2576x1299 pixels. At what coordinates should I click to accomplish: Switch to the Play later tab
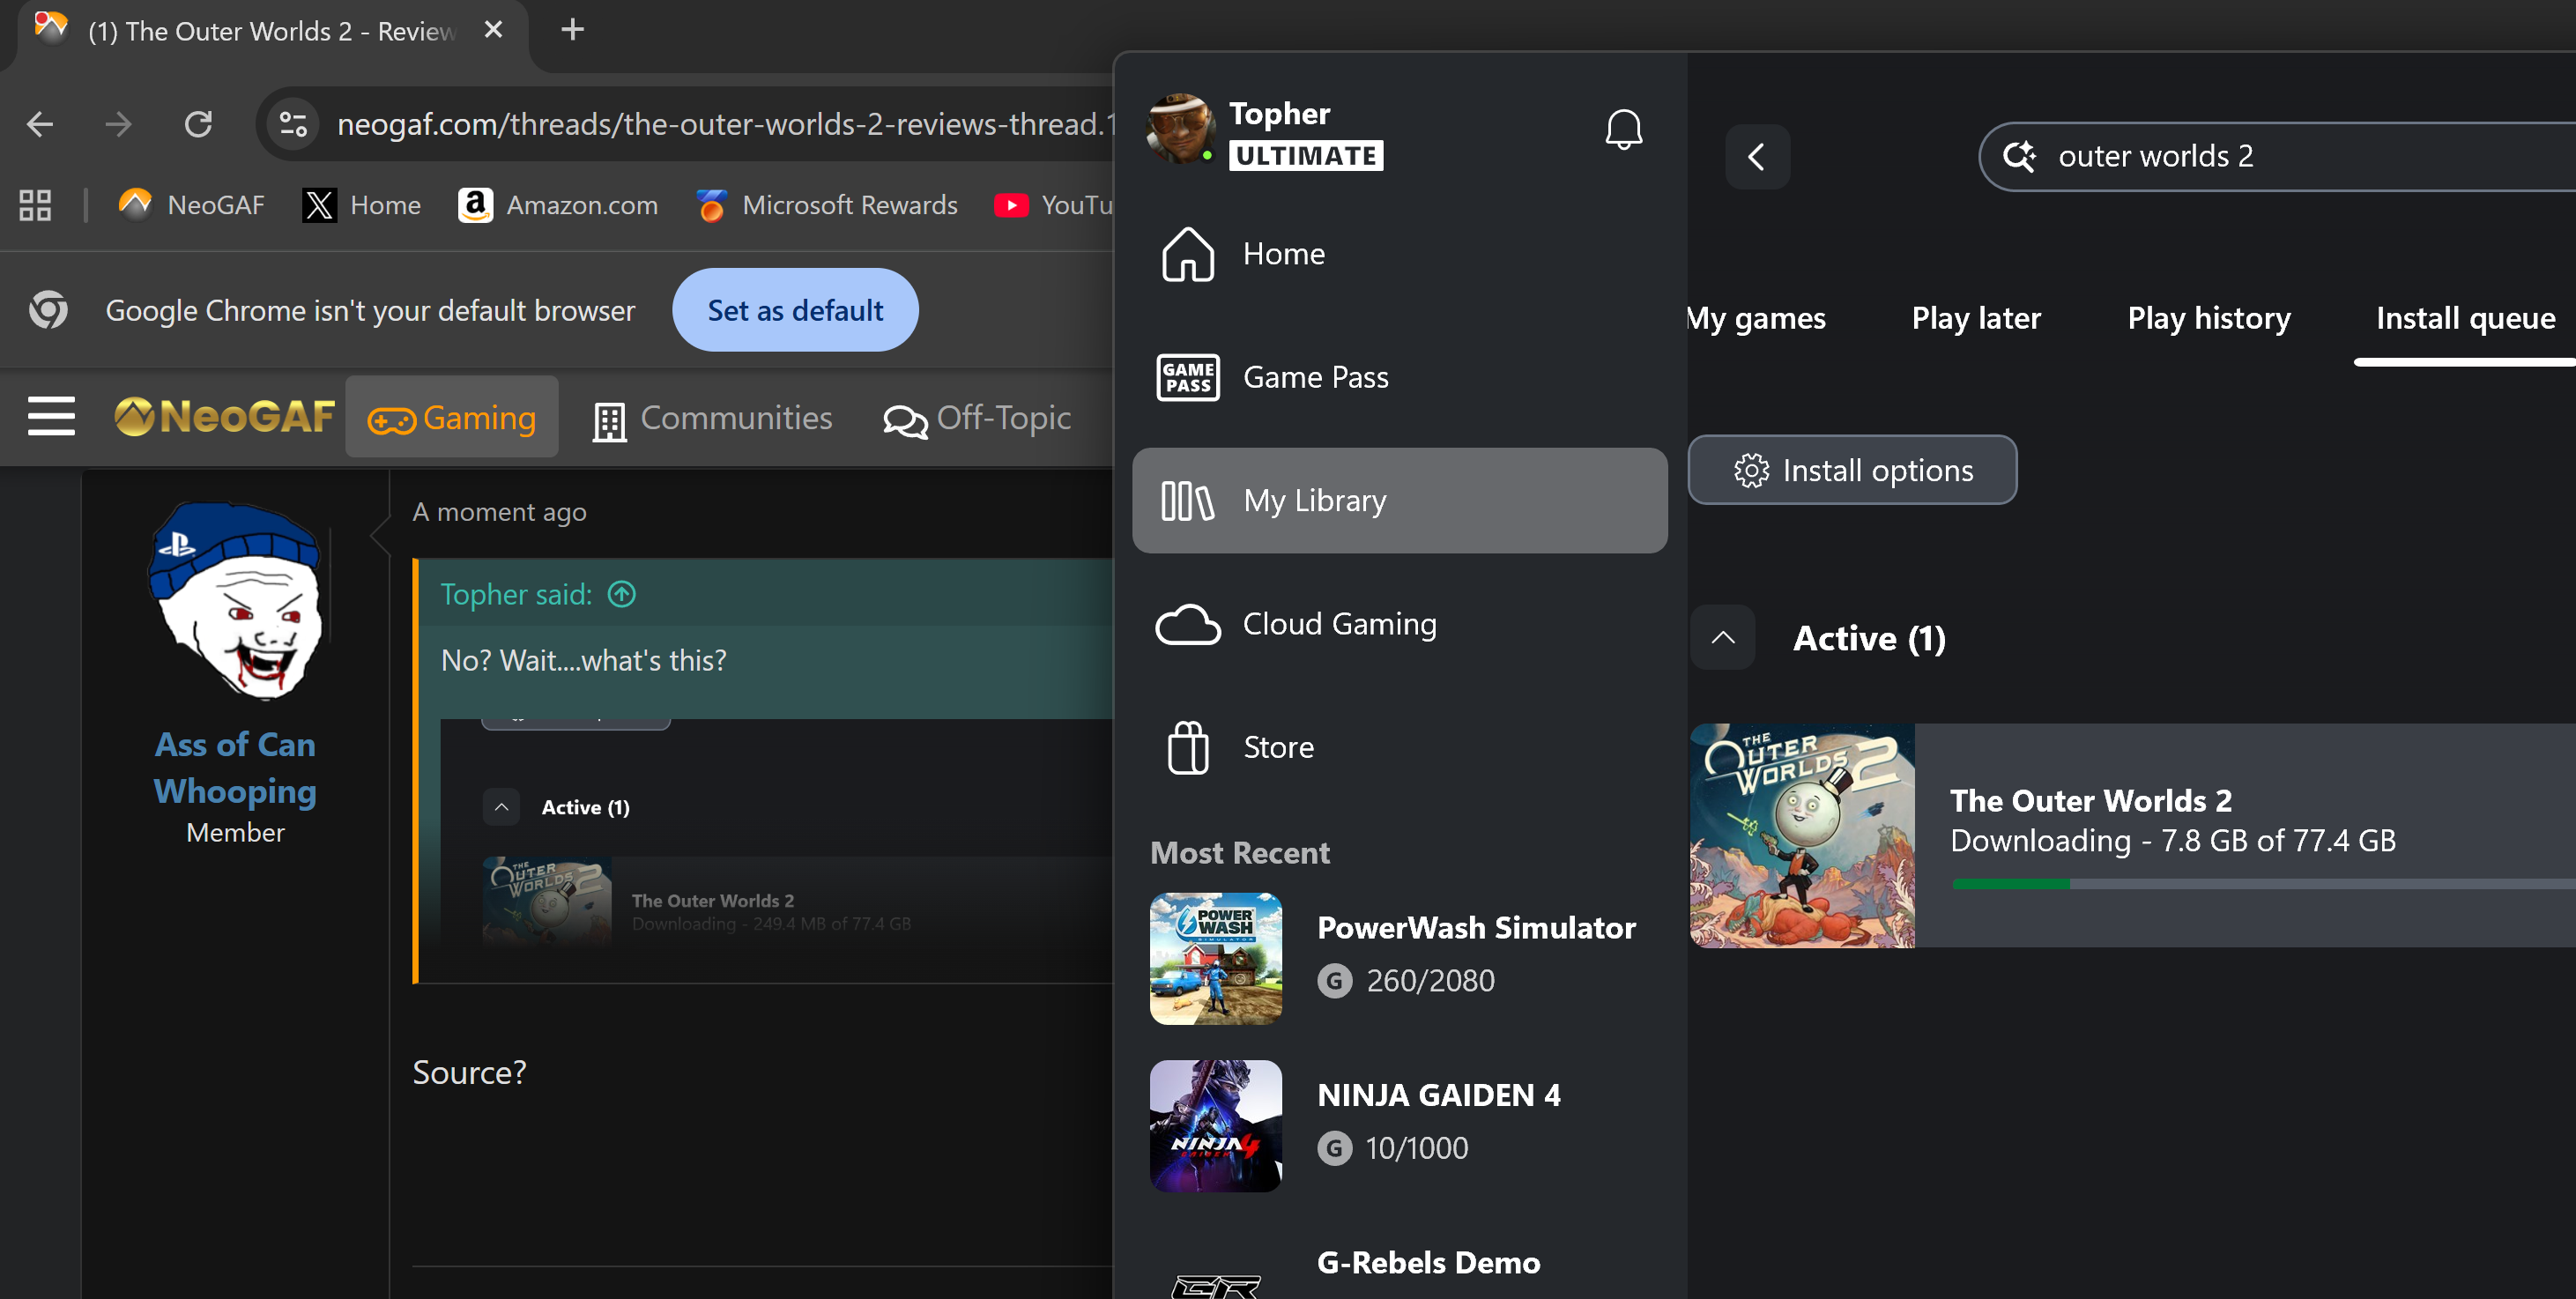pyautogui.click(x=1975, y=318)
